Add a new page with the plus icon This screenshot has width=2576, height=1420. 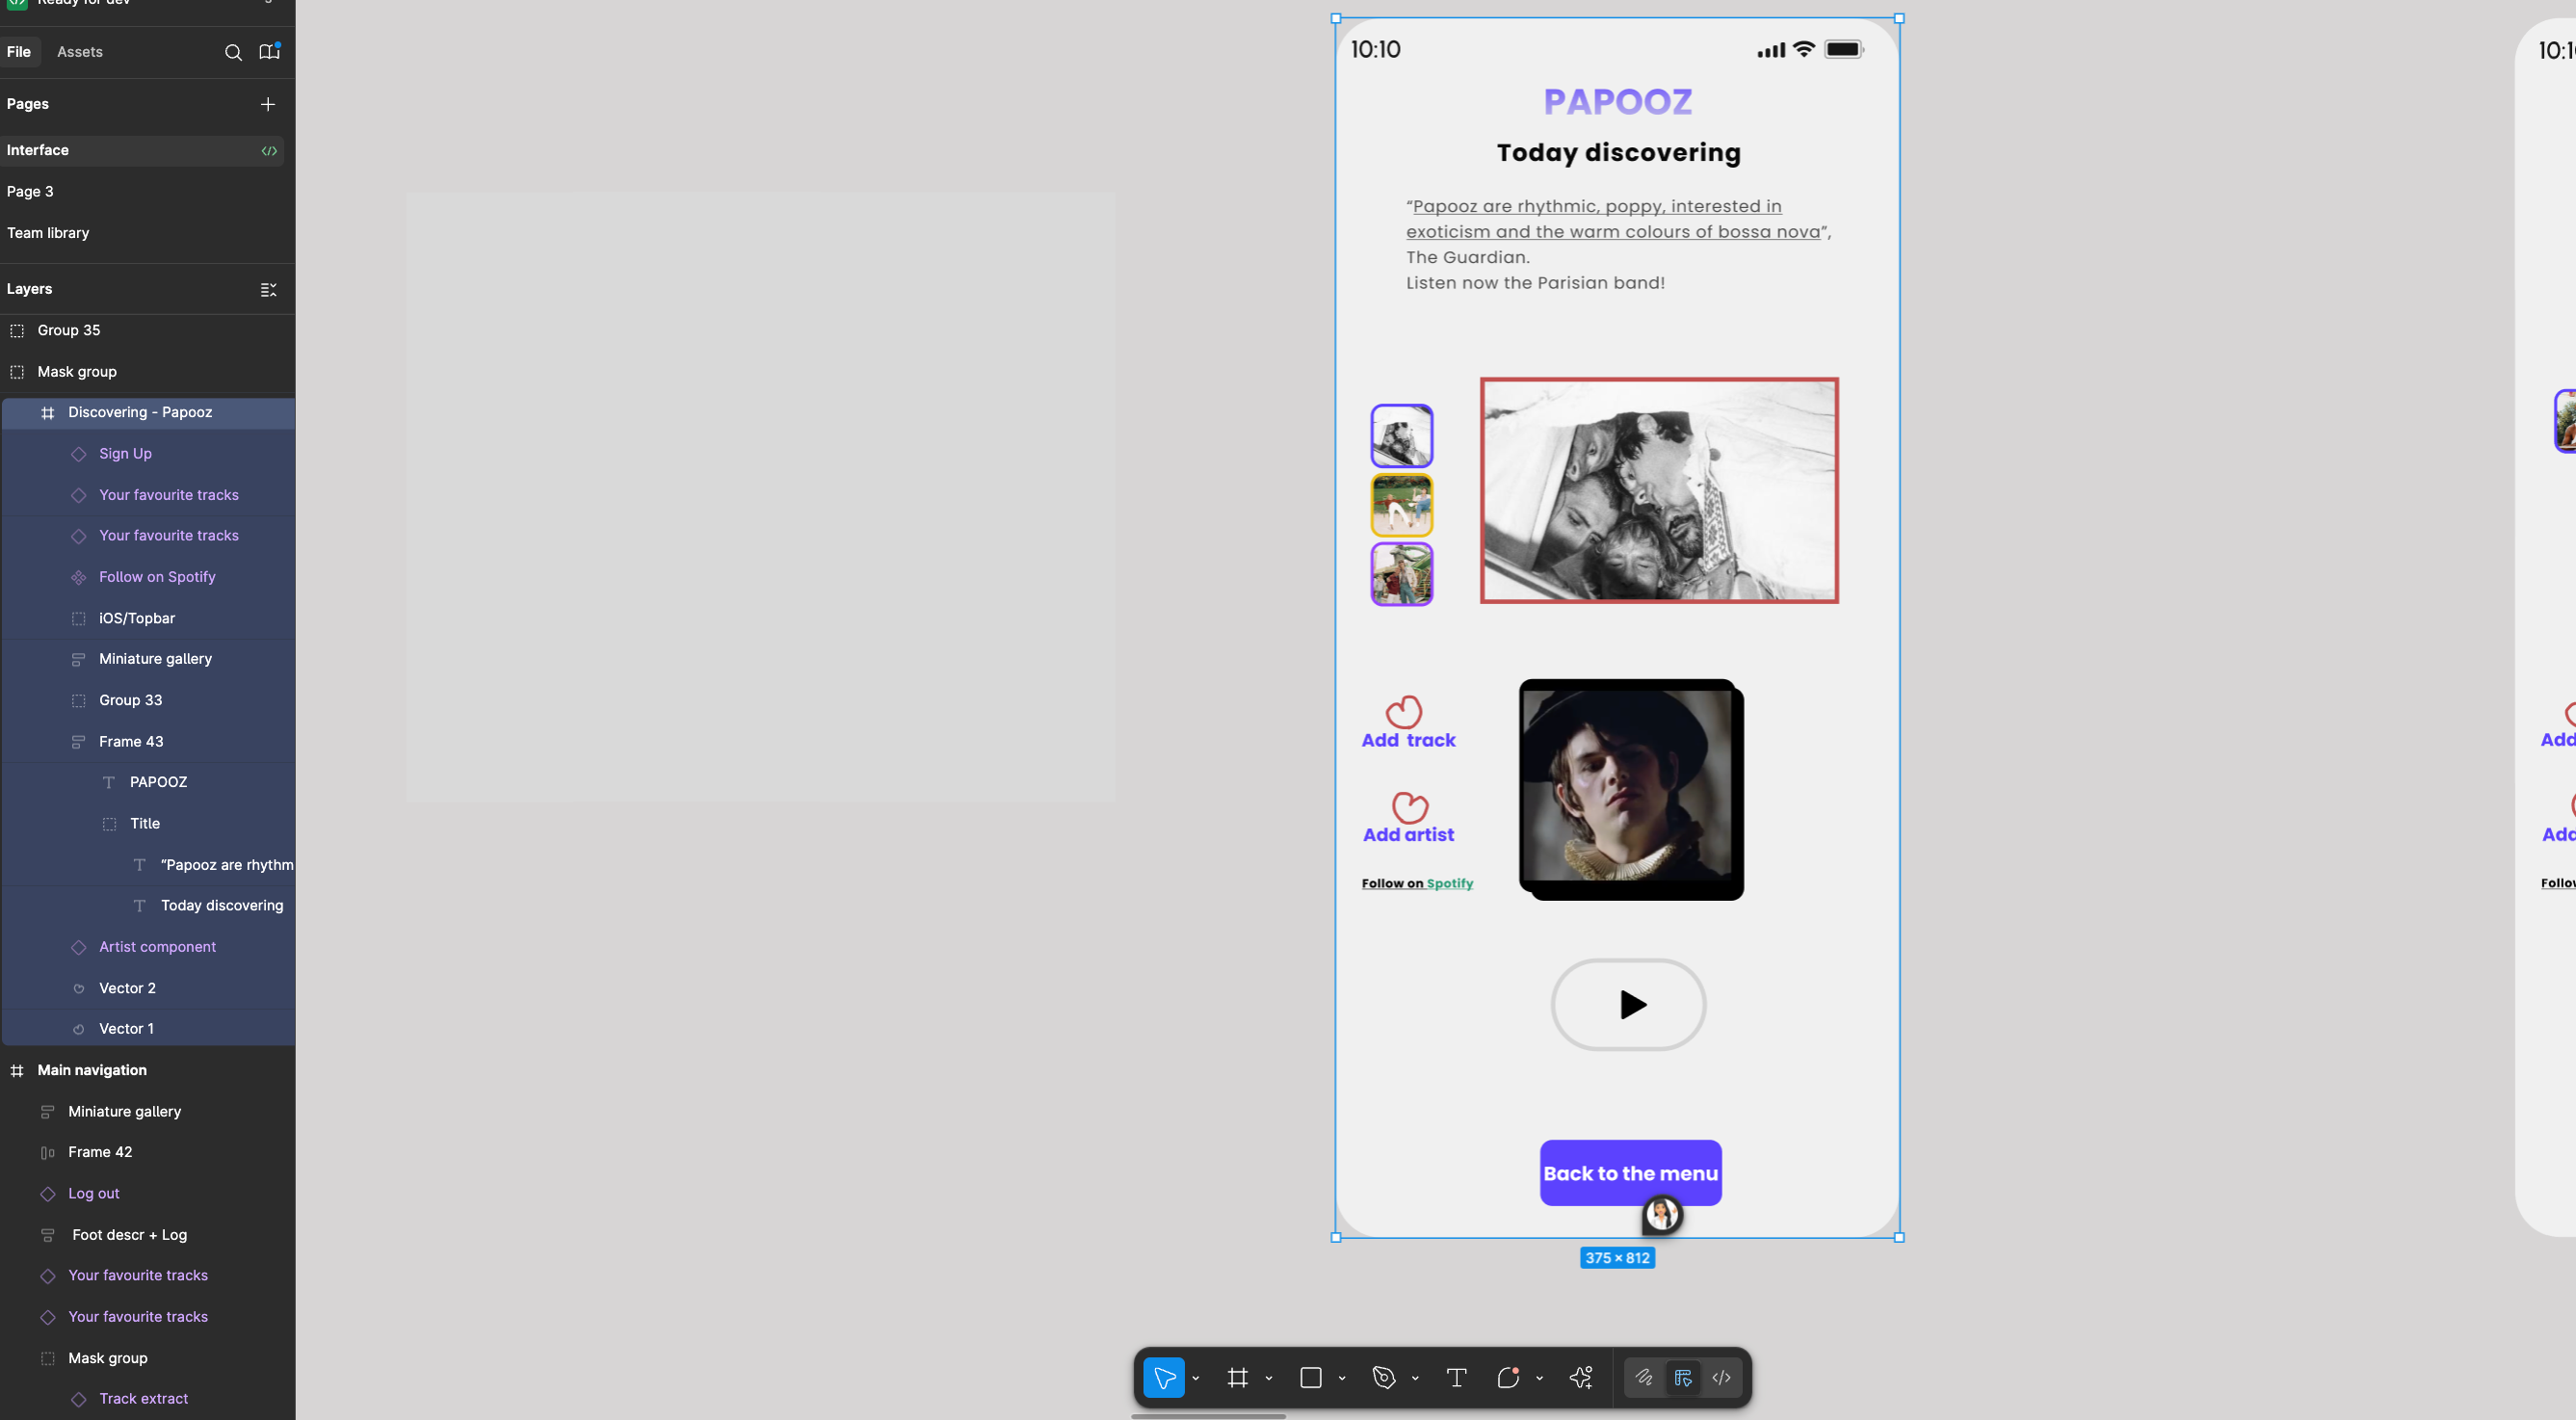[x=268, y=104]
